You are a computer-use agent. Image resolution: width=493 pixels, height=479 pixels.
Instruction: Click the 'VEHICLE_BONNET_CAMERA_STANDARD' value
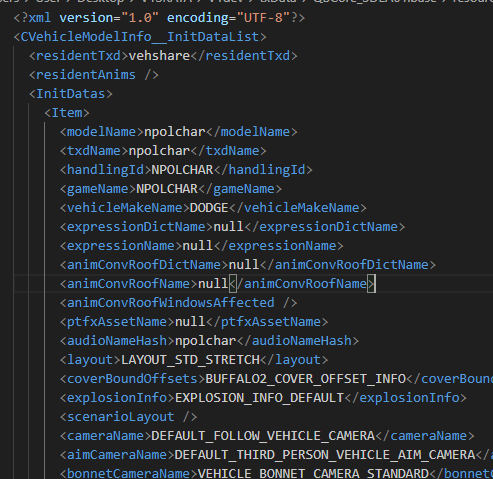click(313, 473)
